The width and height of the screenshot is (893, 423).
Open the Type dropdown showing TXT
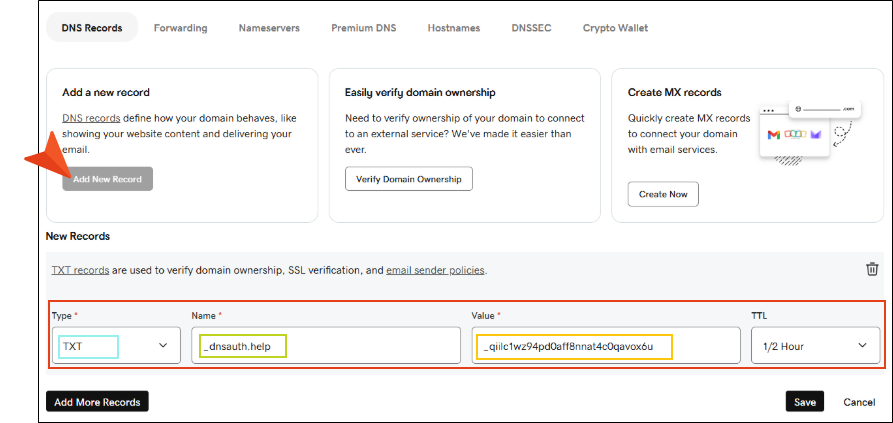pos(116,318)
